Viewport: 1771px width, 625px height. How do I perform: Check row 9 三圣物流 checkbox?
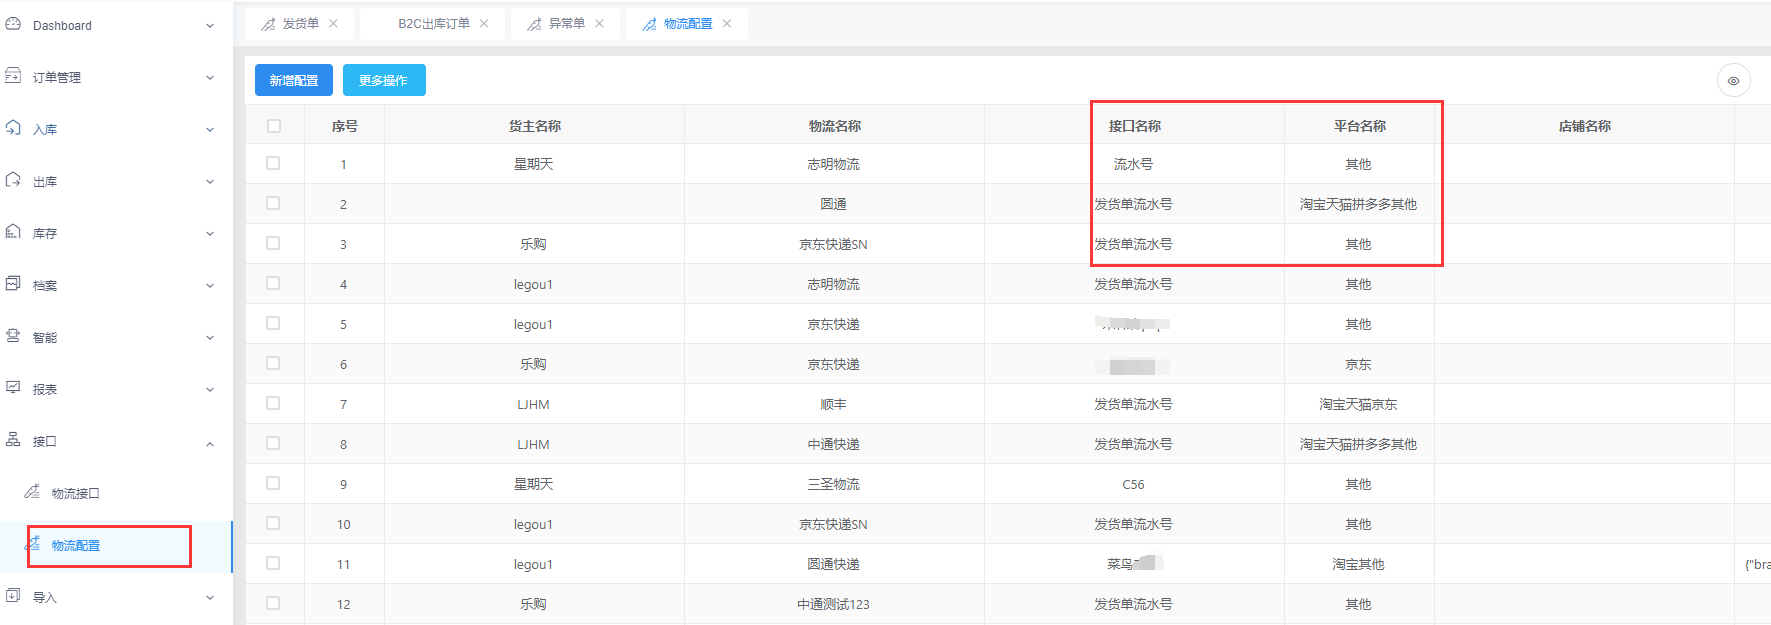(x=273, y=483)
